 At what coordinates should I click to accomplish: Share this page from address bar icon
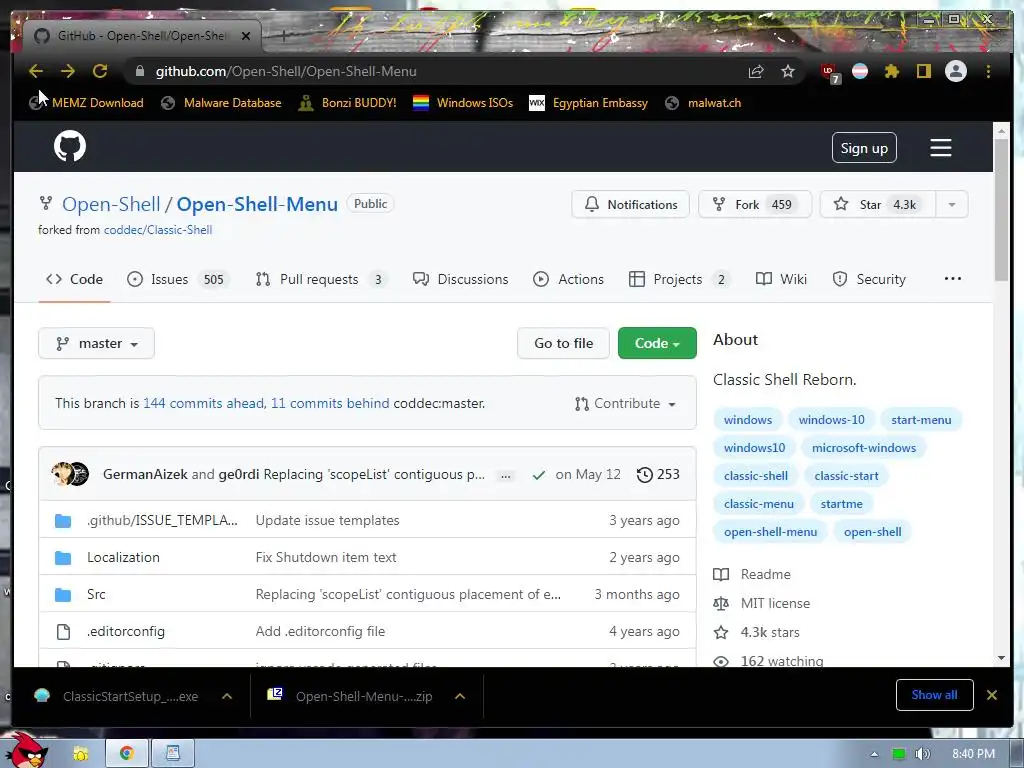[x=756, y=71]
